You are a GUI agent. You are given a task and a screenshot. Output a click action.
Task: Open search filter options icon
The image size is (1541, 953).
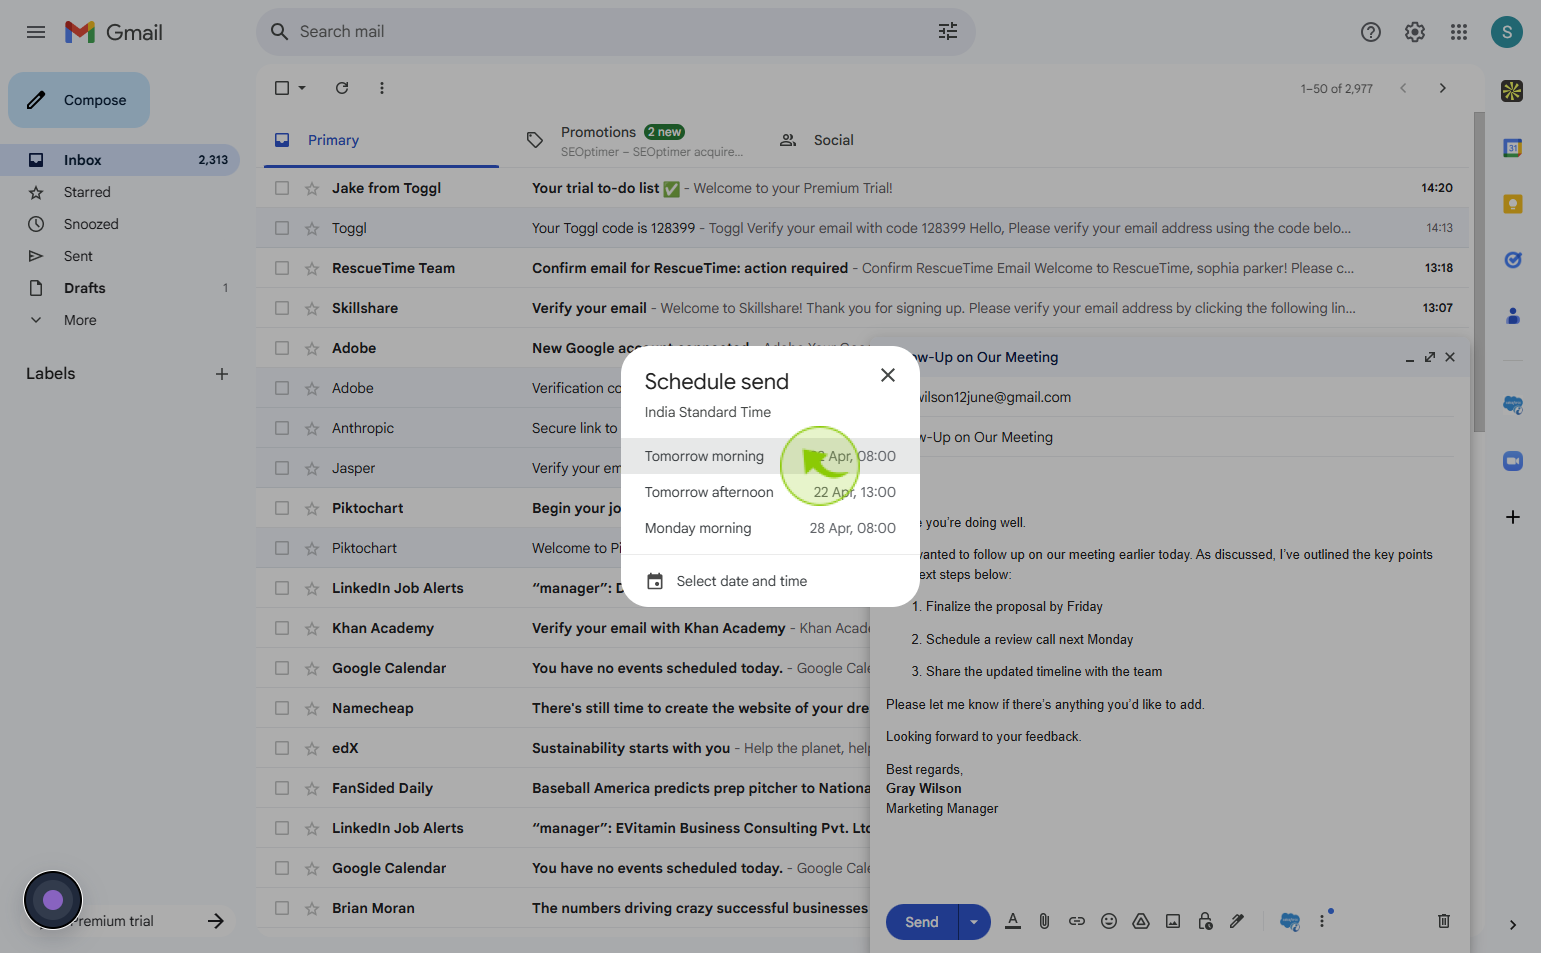(x=947, y=32)
